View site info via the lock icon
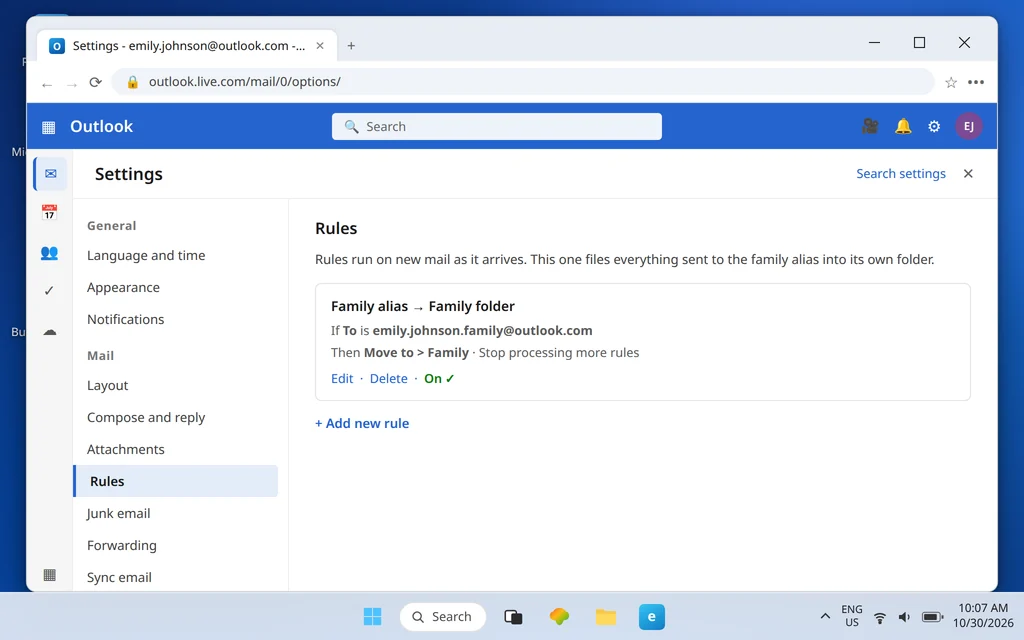The width and height of the screenshot is (1024, 640). pyautogui.click(x=133, y=82)
